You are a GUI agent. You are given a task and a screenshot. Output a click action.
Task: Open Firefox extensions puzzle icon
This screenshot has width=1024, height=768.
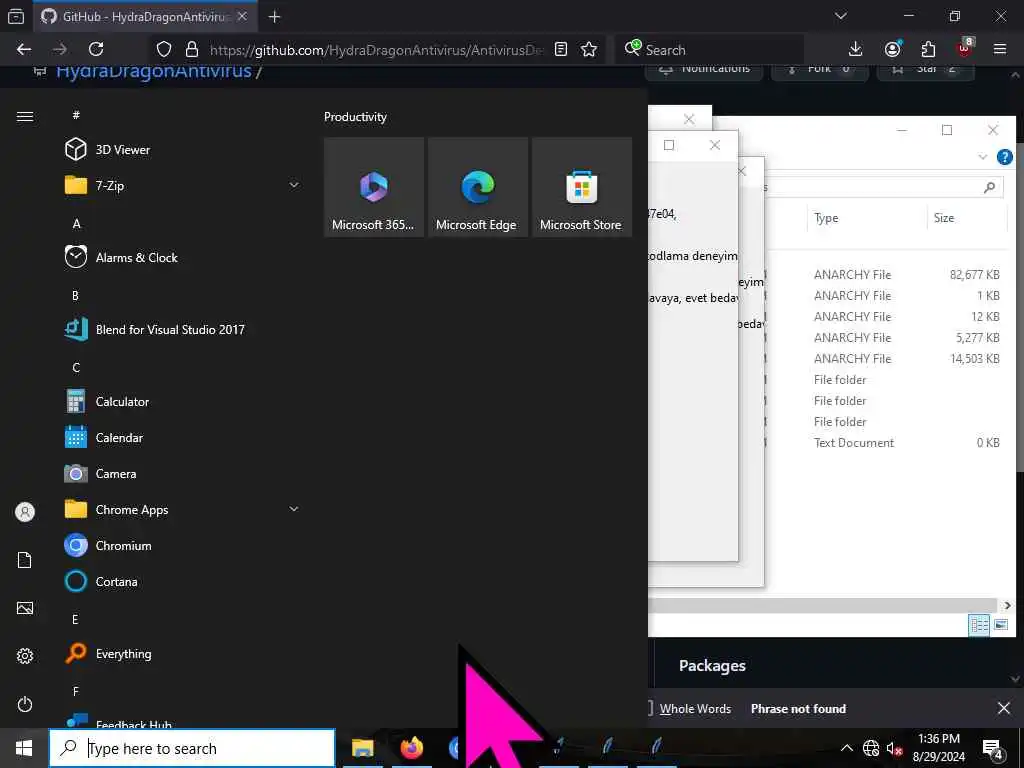[x=928, y=49]
